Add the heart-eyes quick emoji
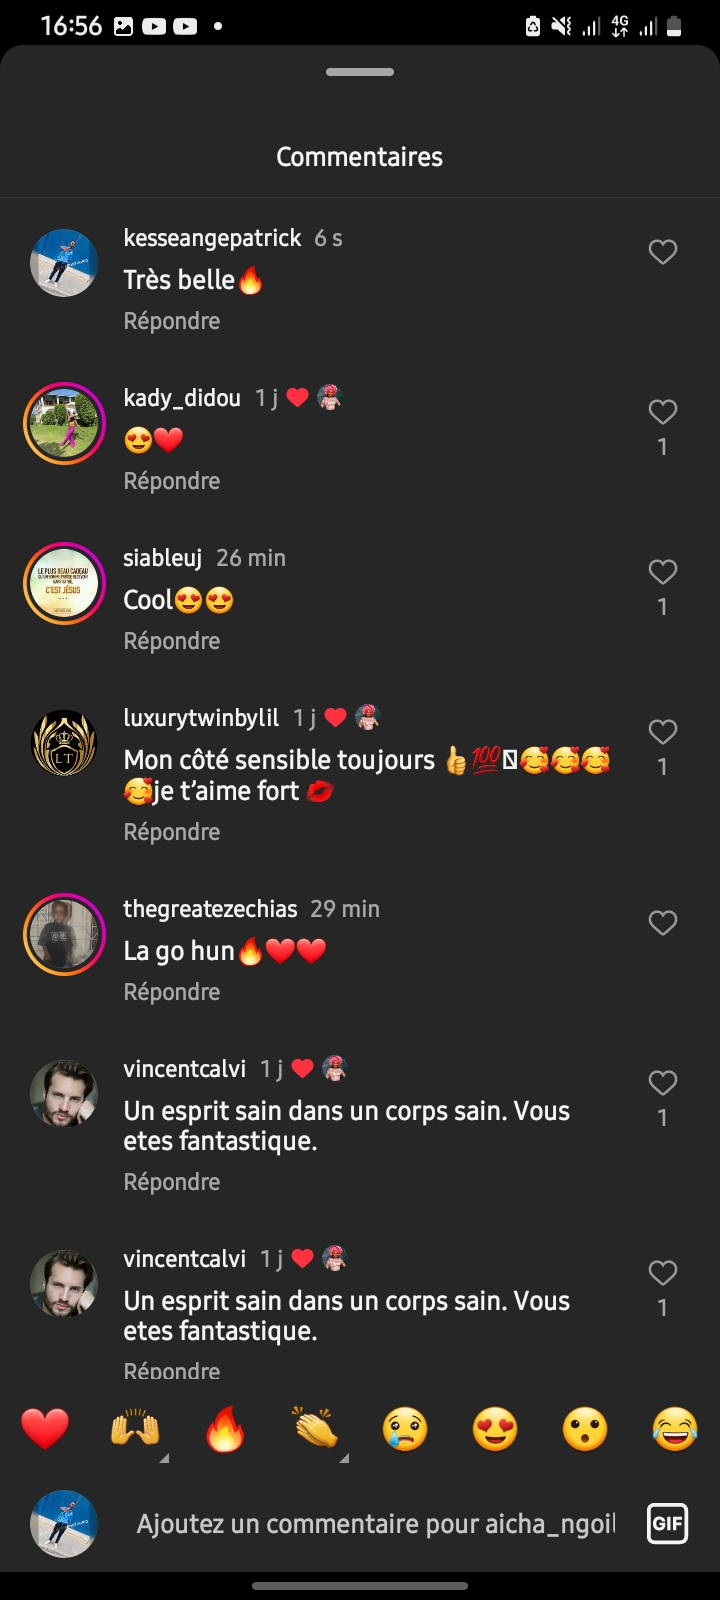The image size is (720, 1600). pos(495,1429)
